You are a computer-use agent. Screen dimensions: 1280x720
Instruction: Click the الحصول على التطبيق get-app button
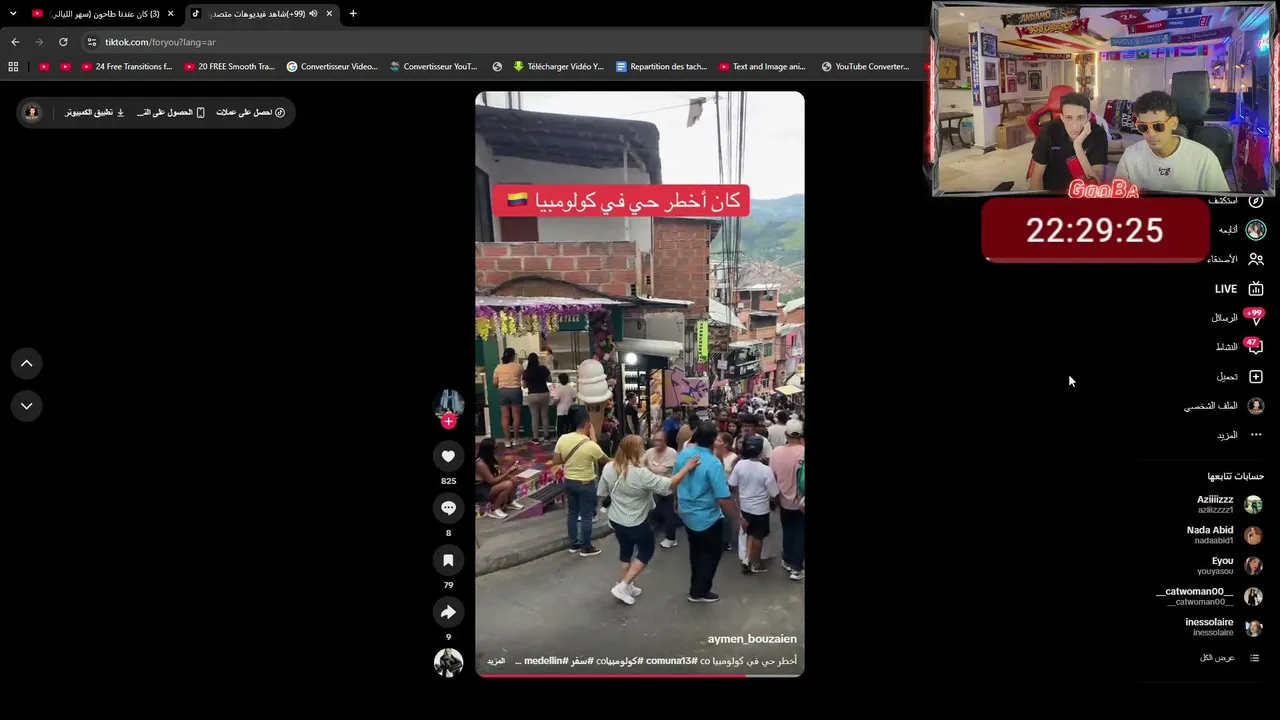click(171, 112)
